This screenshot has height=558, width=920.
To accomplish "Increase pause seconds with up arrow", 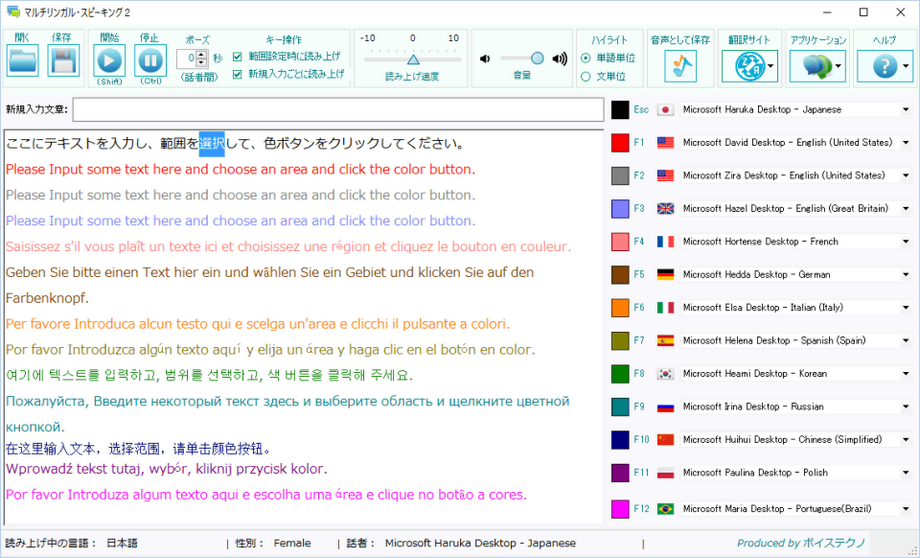I will coord(202,55).
